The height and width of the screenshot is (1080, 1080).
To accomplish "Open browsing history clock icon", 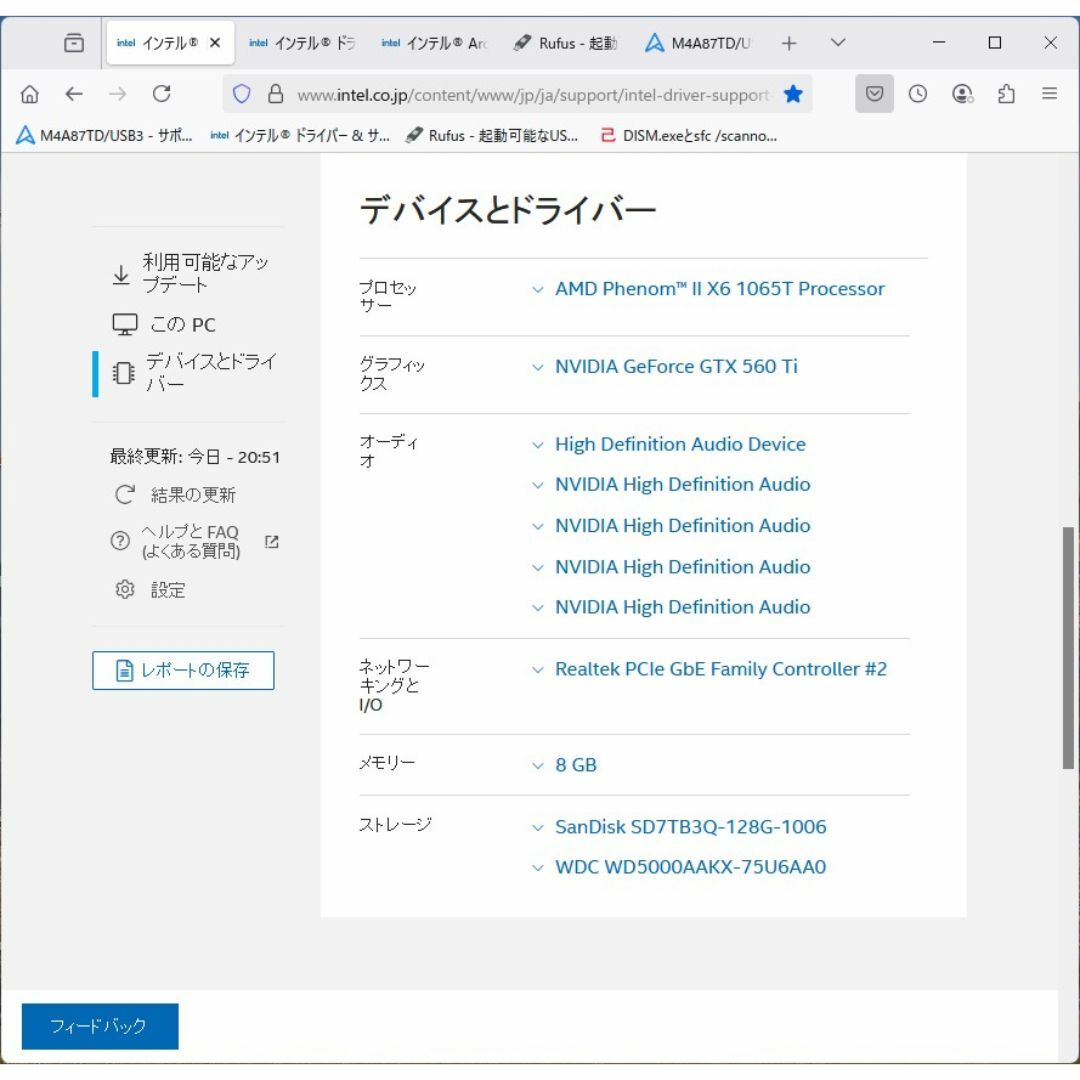I will click(917, 94).
